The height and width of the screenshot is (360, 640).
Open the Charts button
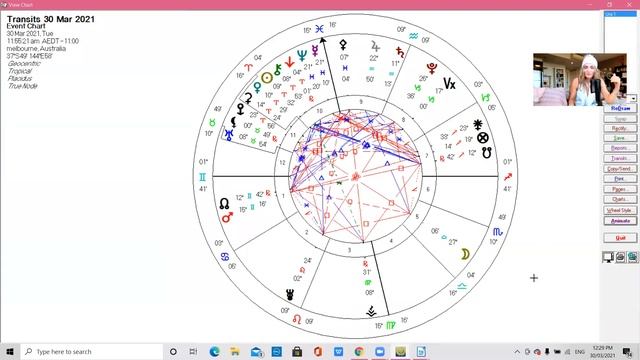pyautogui.click(x=620, y=199)
